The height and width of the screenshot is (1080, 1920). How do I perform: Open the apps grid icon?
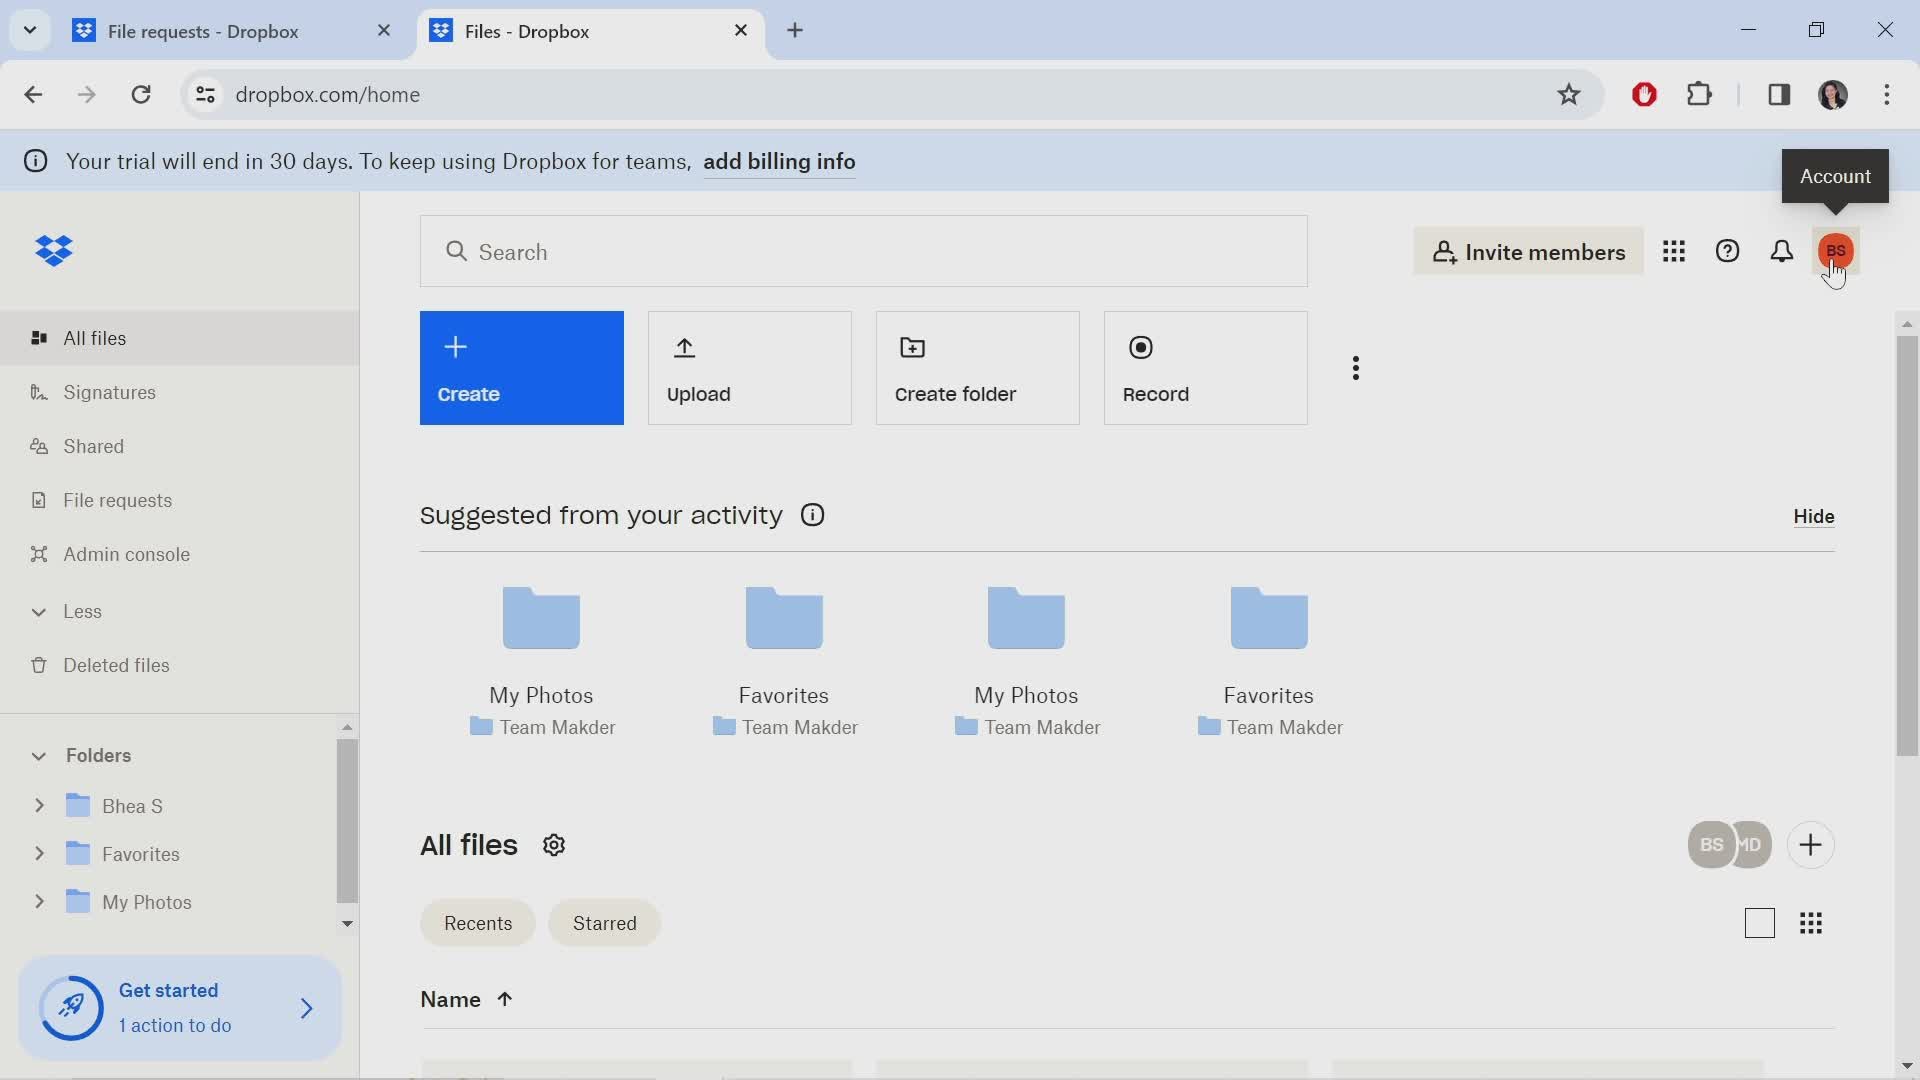click(1673, 251)
